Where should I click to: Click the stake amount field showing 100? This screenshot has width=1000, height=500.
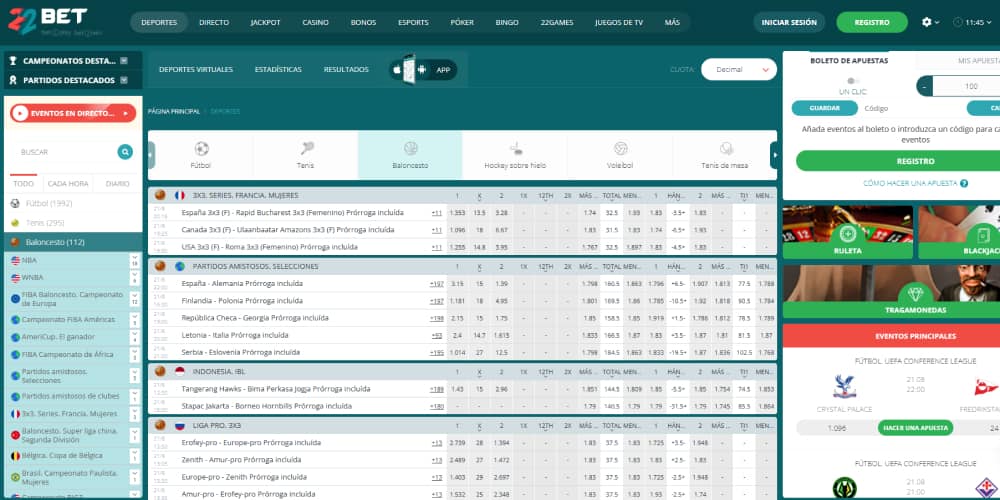(x=966, y=86)
